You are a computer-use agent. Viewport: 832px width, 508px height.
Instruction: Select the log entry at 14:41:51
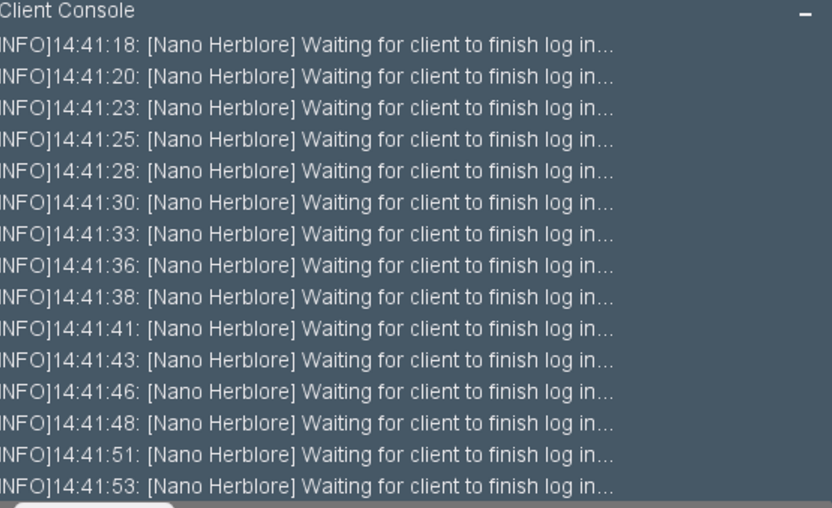pos(307,455)
